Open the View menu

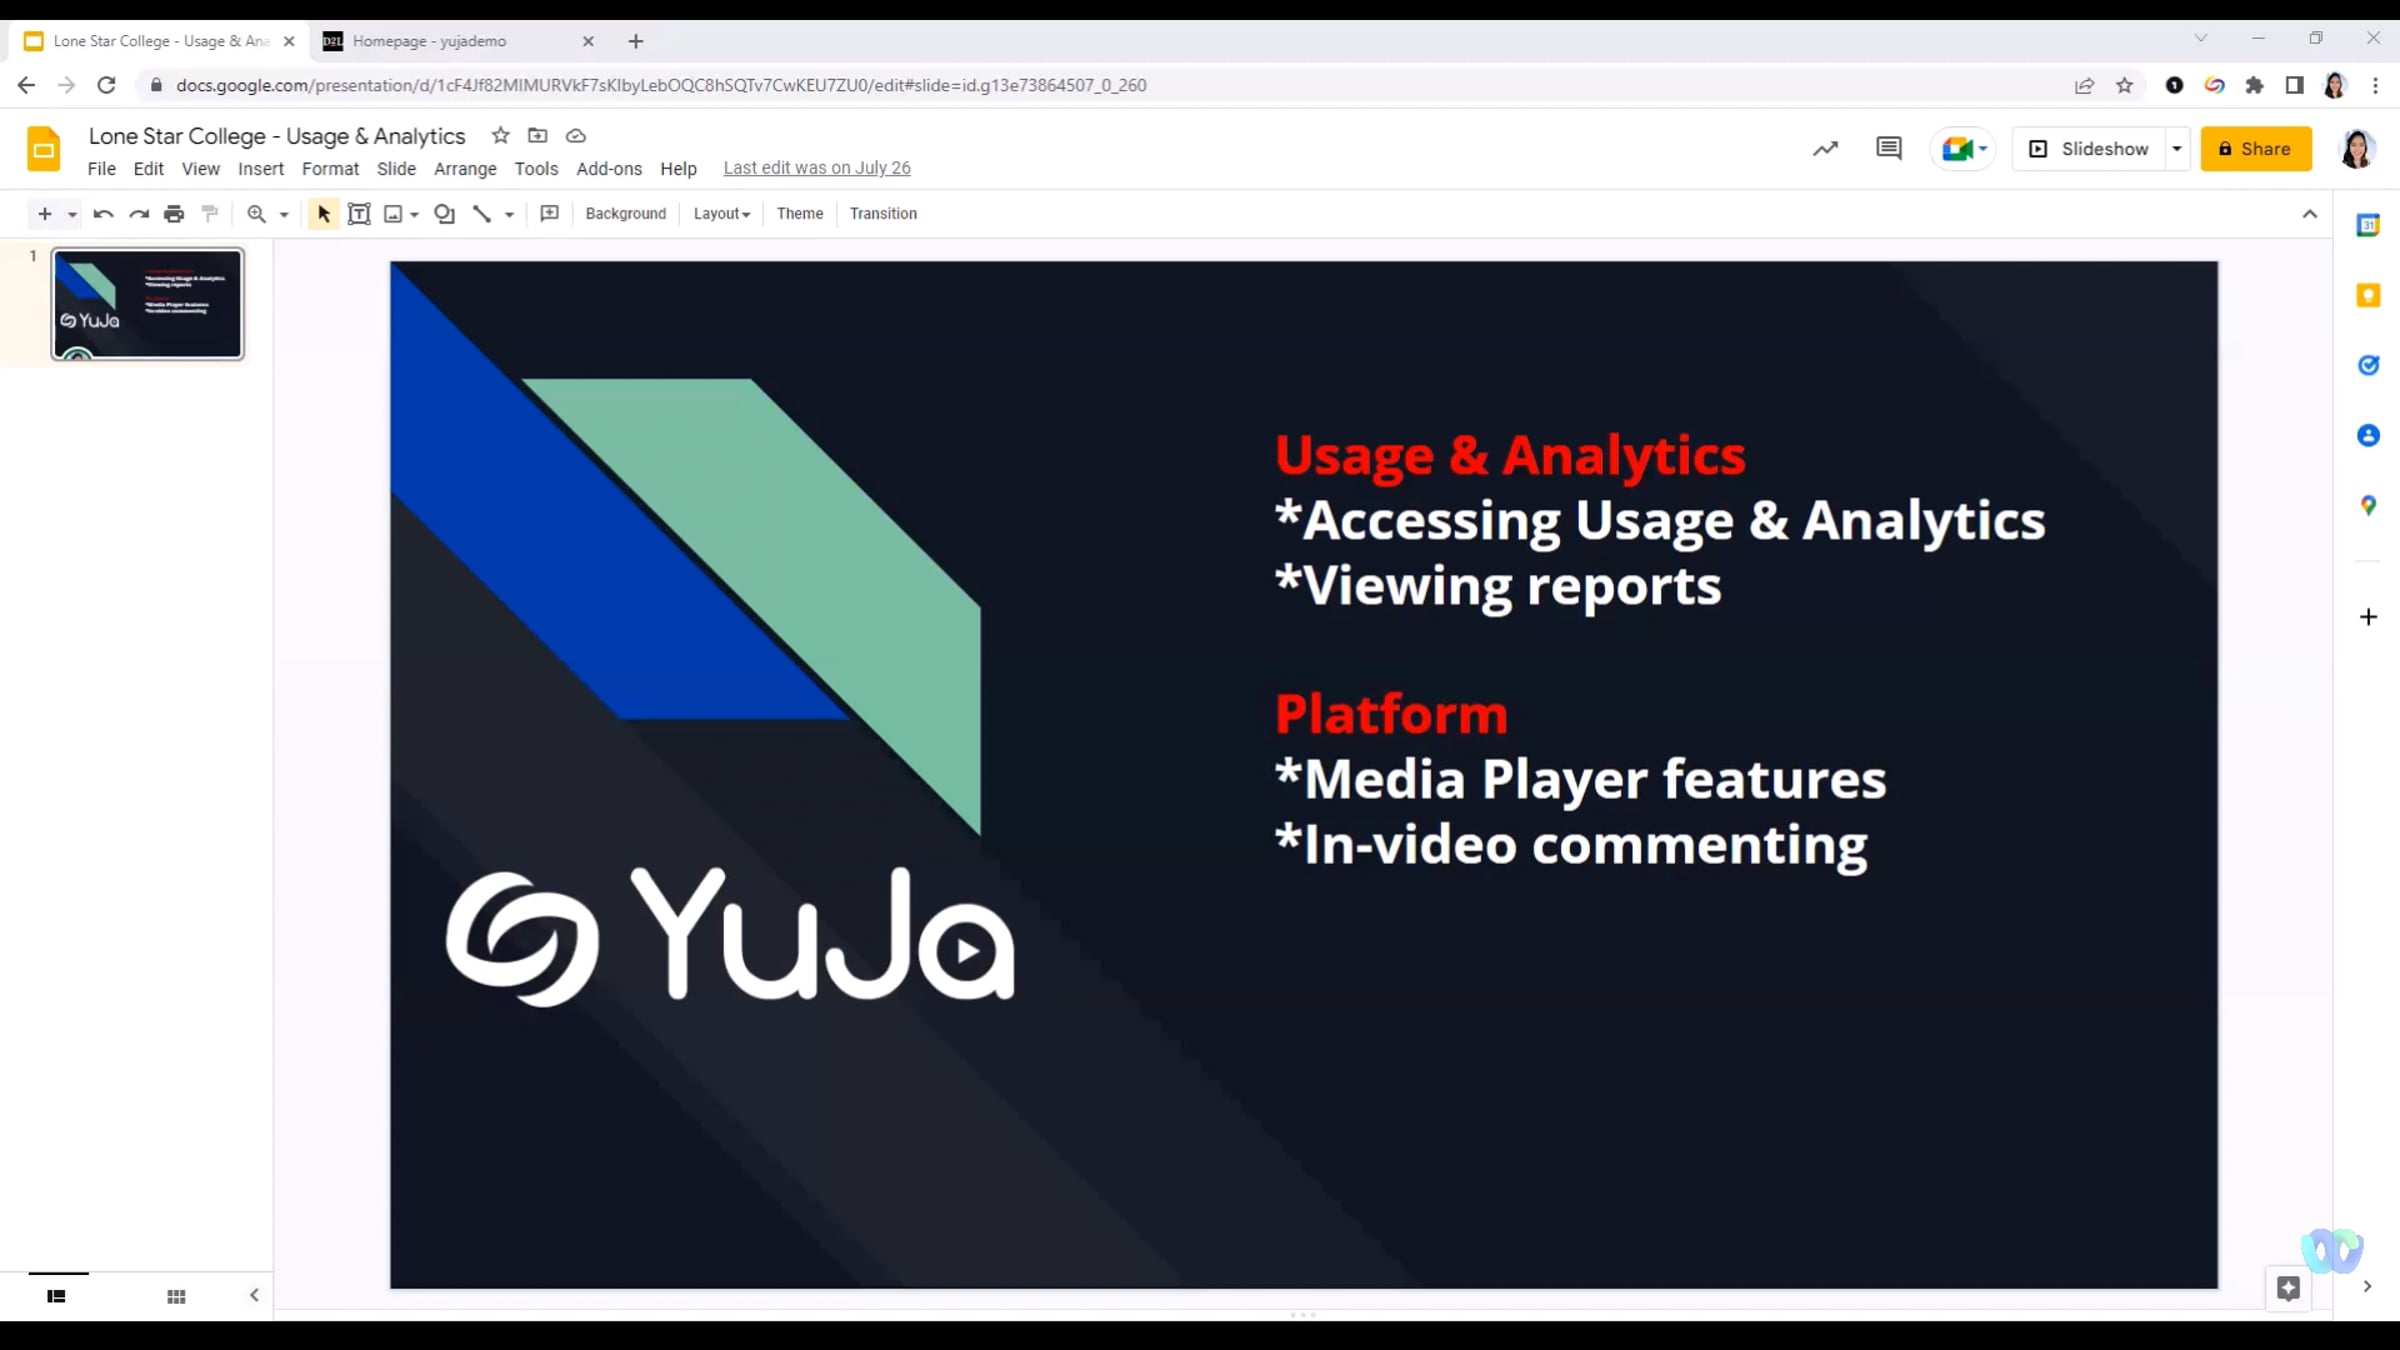pyautogui.click(x=200, y=169)
